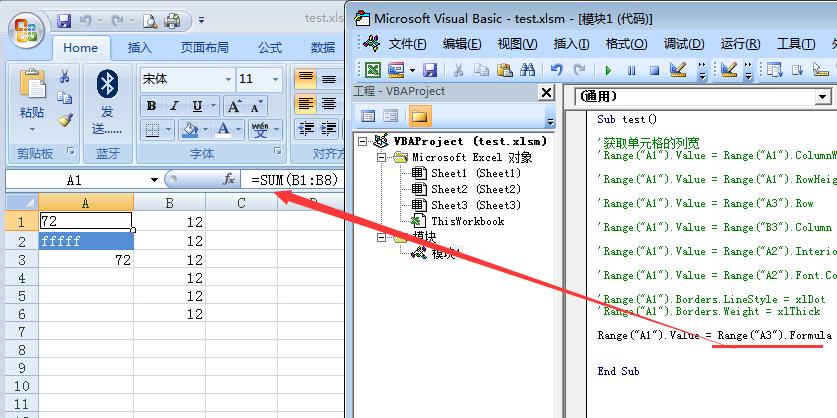Click decrease indent icon in Excel ribbon

click(306, 129)
